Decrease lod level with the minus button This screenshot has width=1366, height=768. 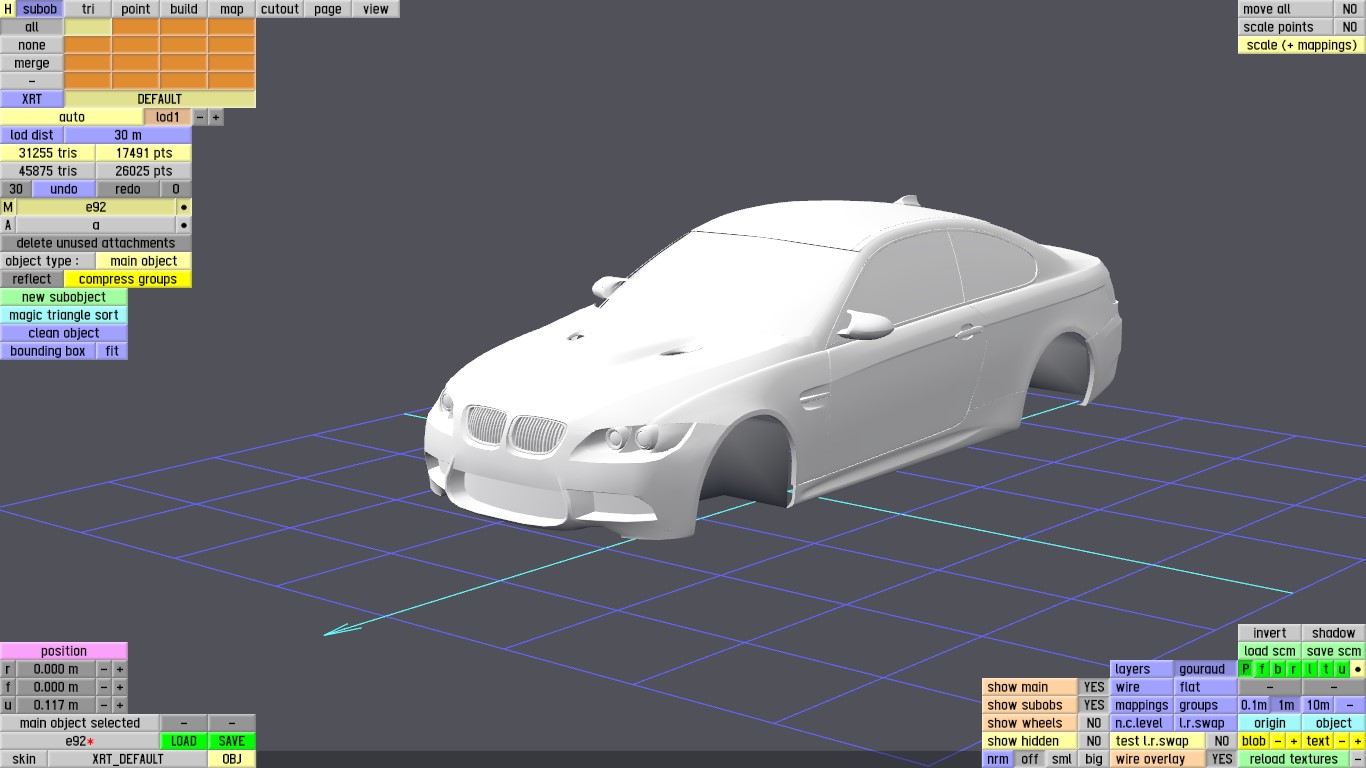[200, 117]
